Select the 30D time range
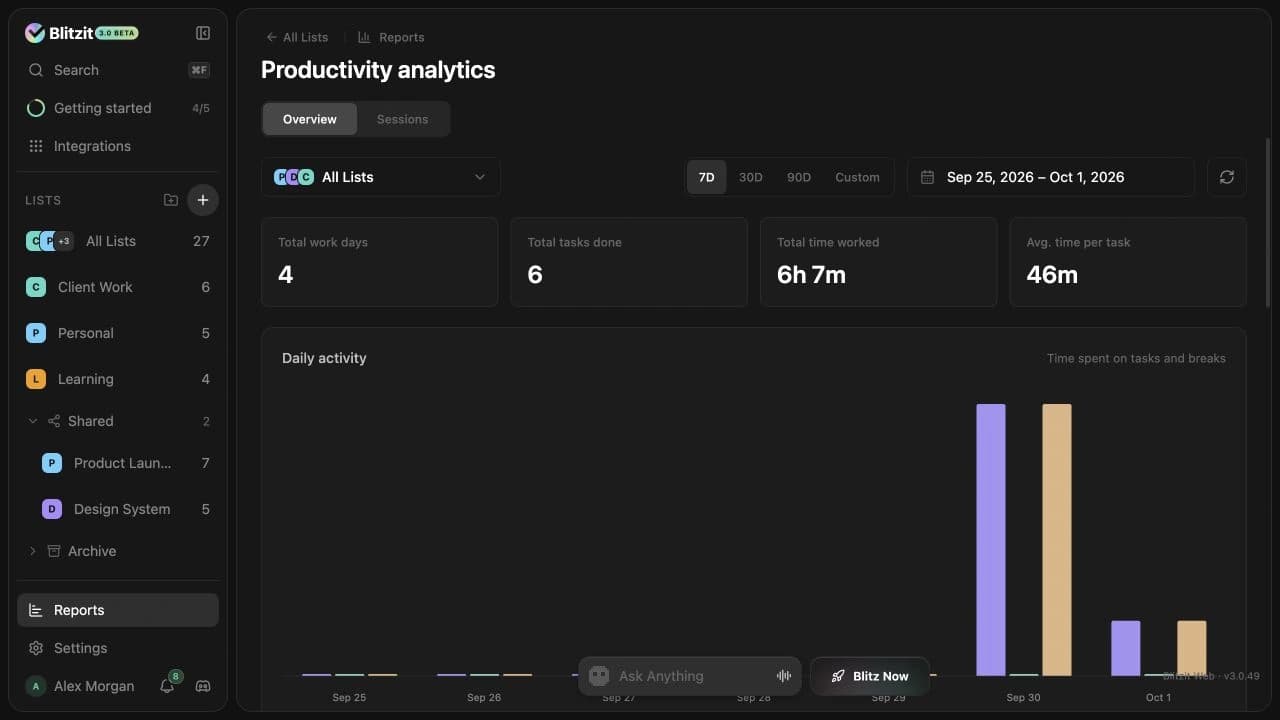Viewport: 1280px width, 720px height. (x=751, y=177)
